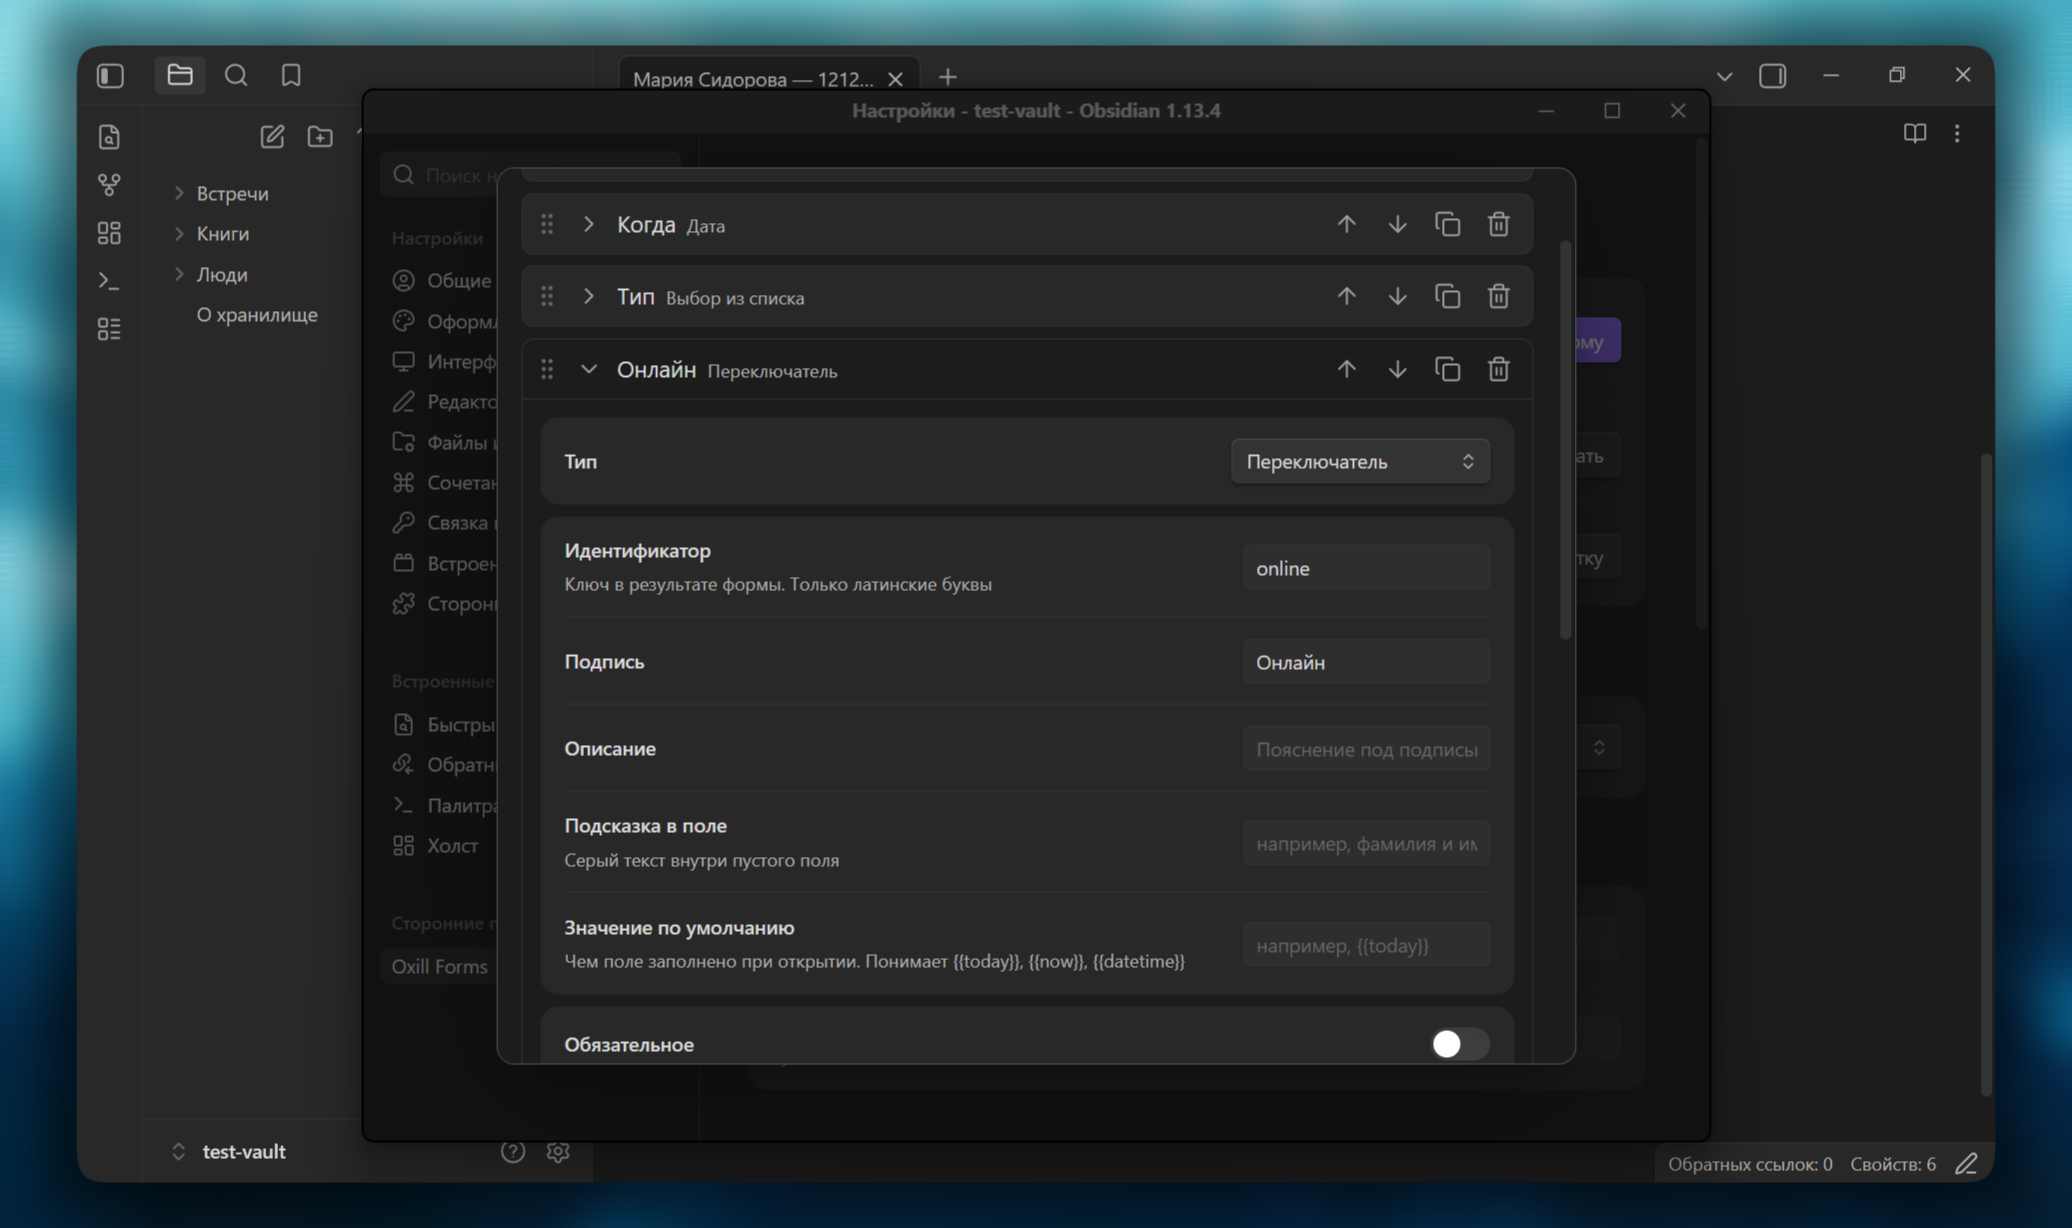Viewport: 2072px width, 1228px height.
Task: Move the Онлайн field up
Action: tap(1347, 369)
